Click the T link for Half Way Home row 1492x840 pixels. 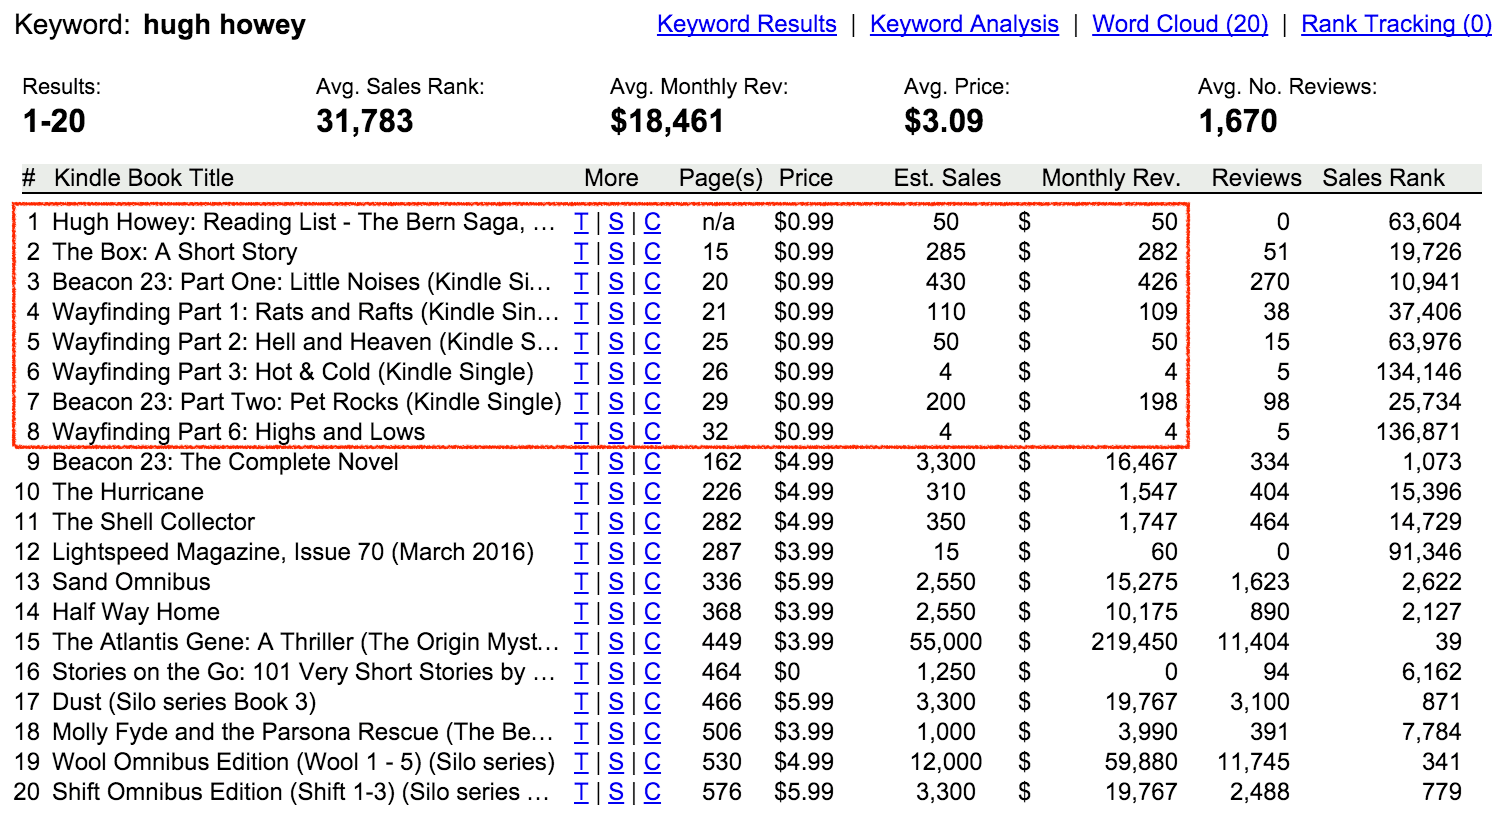pyautogui.click(x=581, y=612)
